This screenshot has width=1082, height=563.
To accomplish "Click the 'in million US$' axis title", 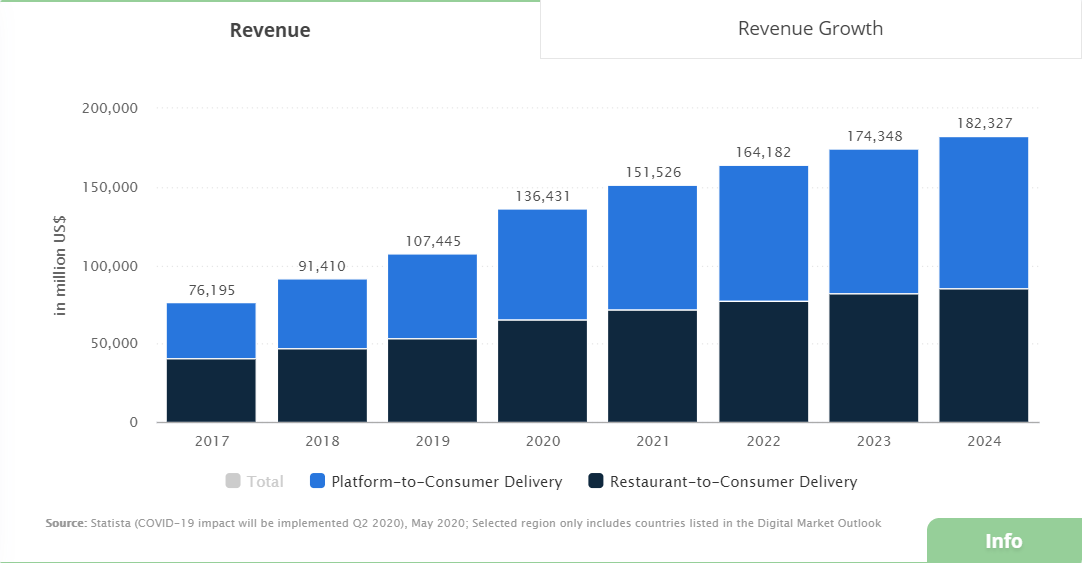I will click(x=60, y=266).
